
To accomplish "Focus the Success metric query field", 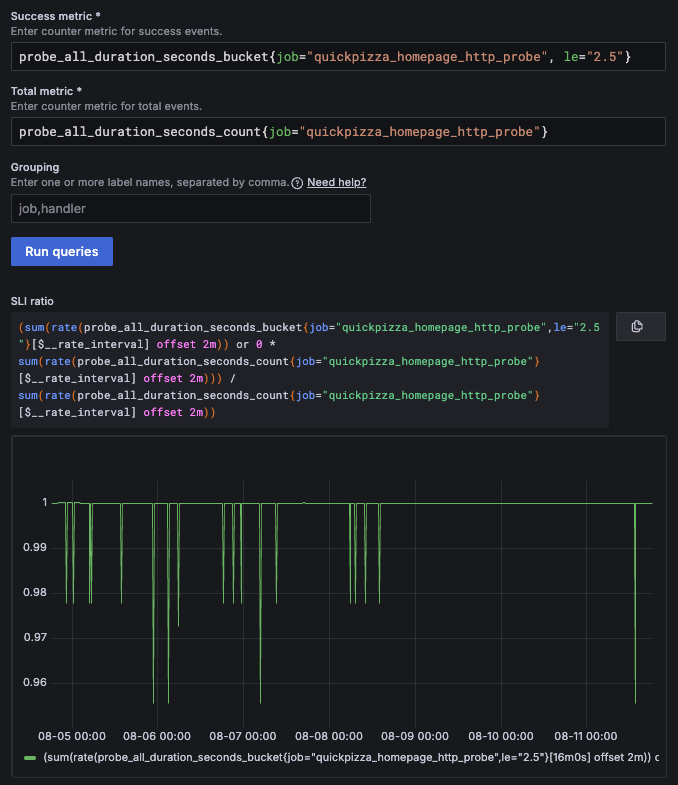I will (338, 56).
